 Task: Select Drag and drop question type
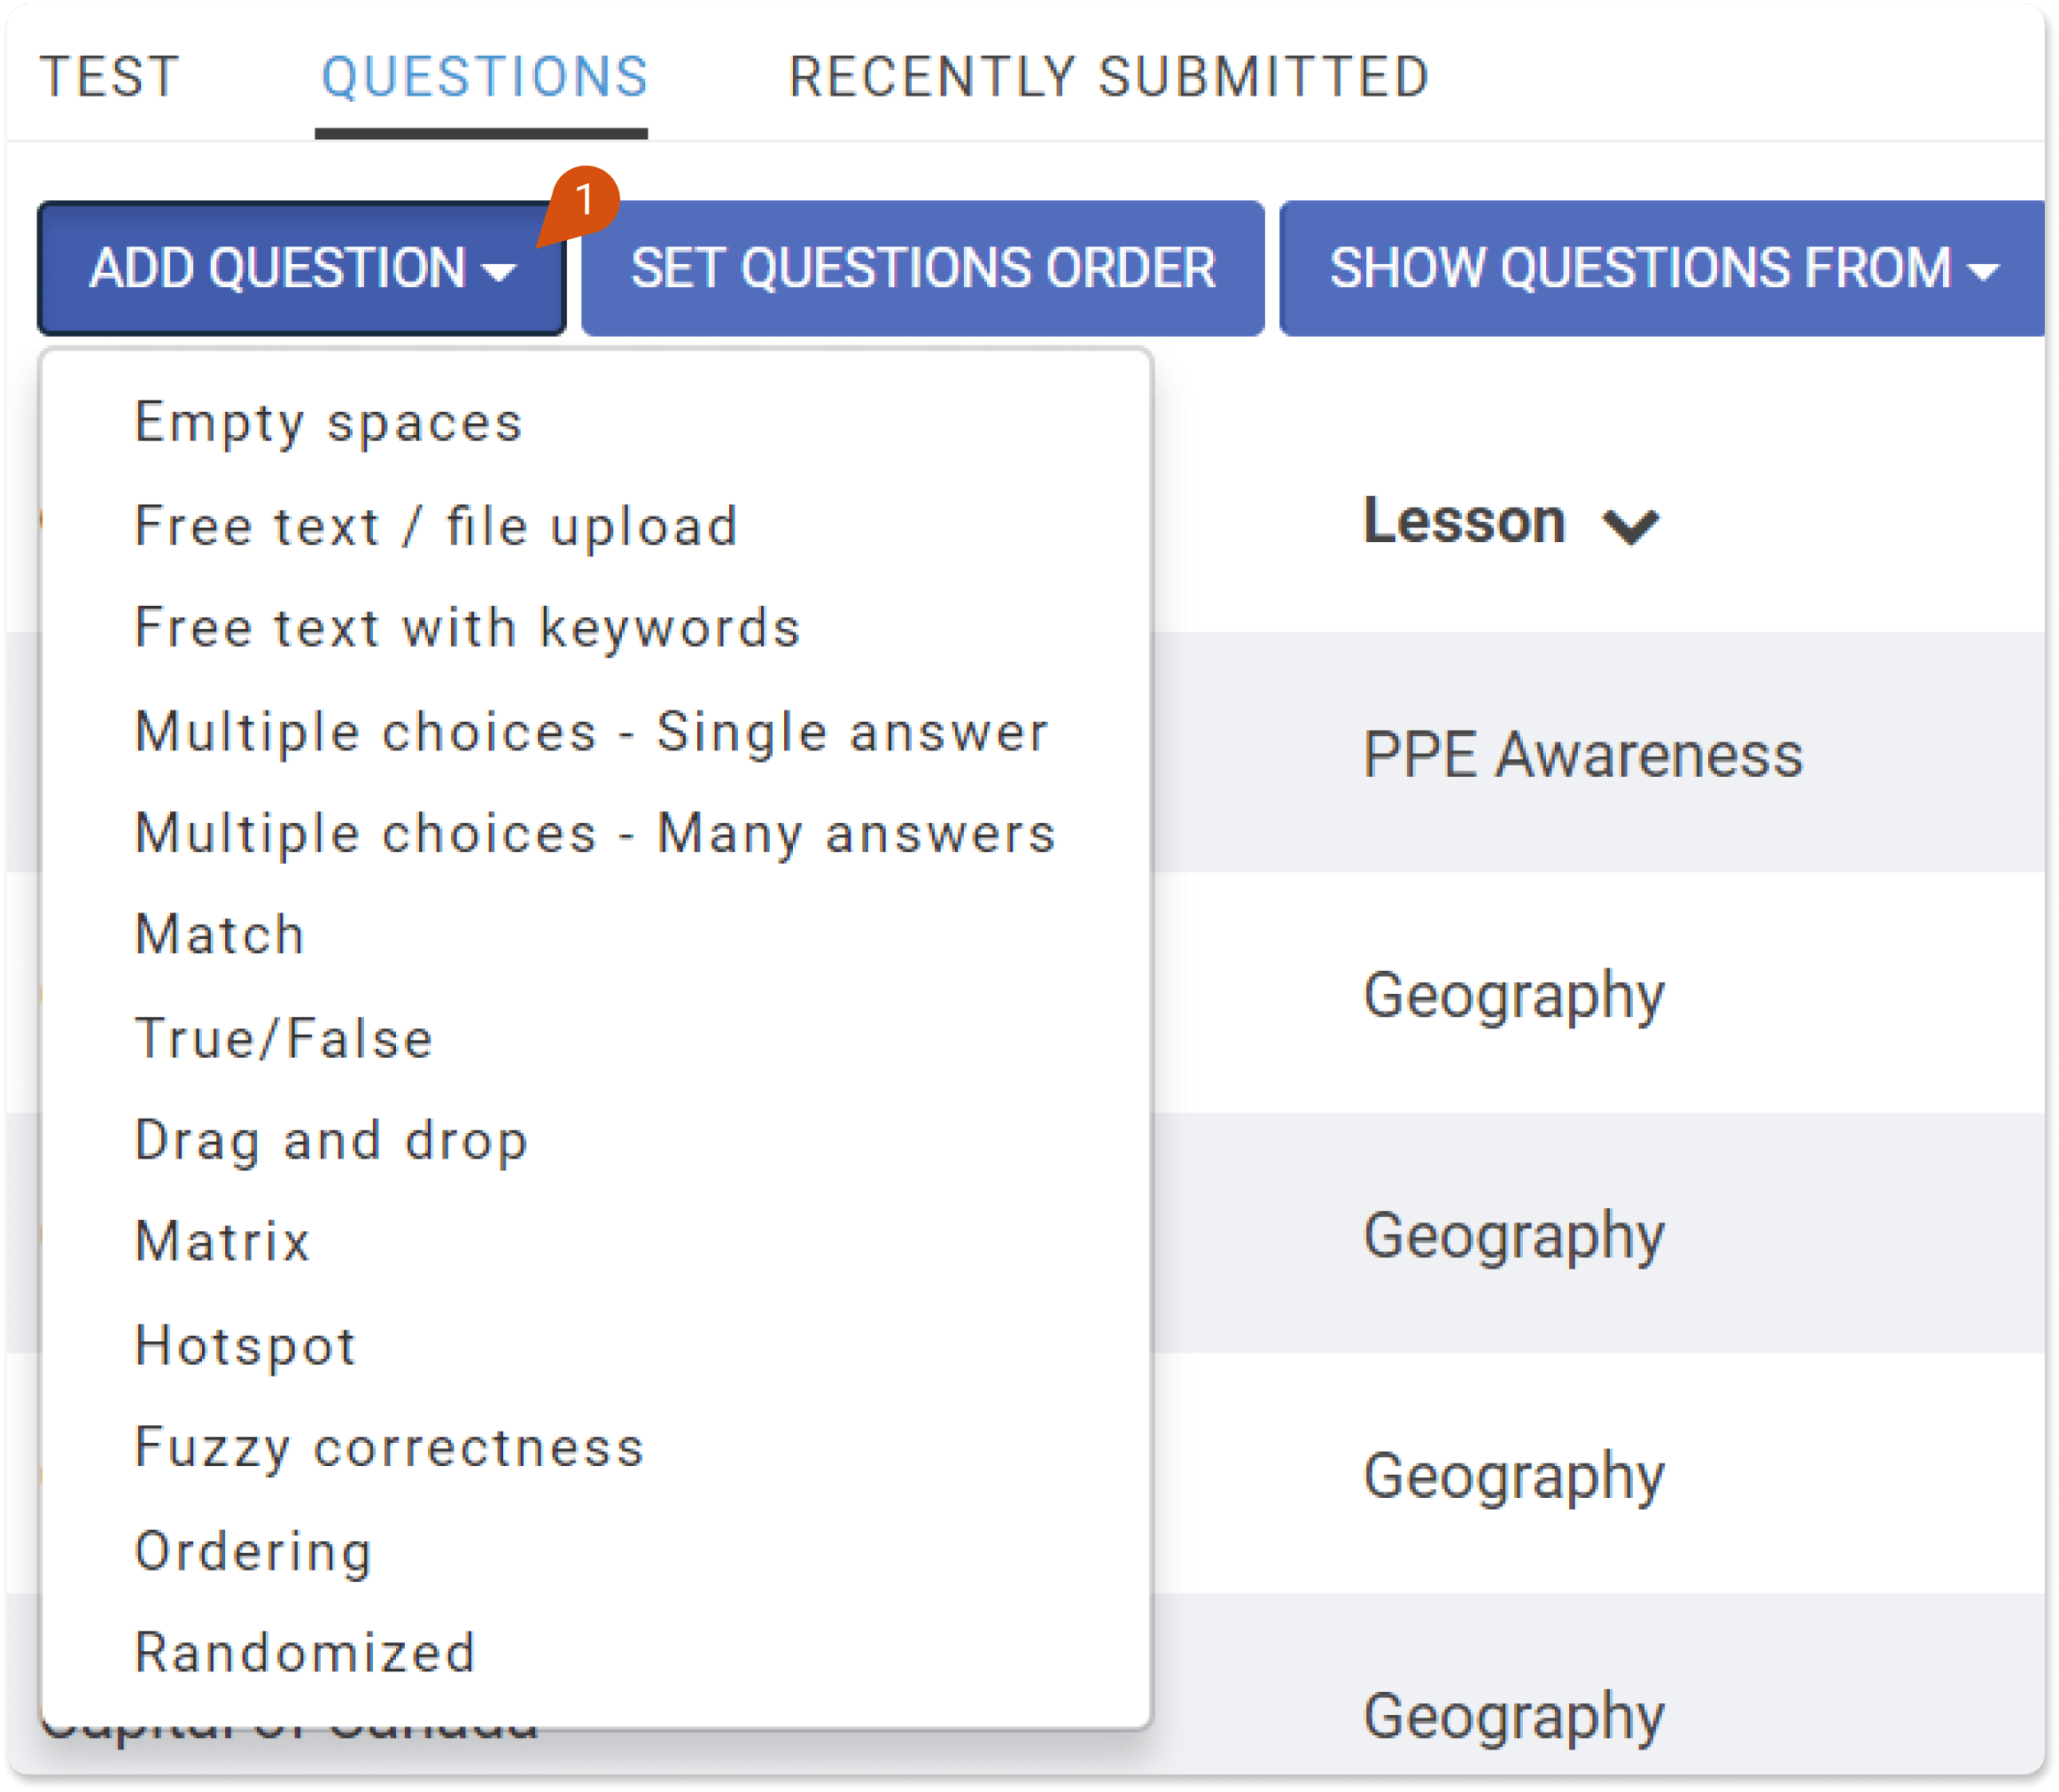331,1140
